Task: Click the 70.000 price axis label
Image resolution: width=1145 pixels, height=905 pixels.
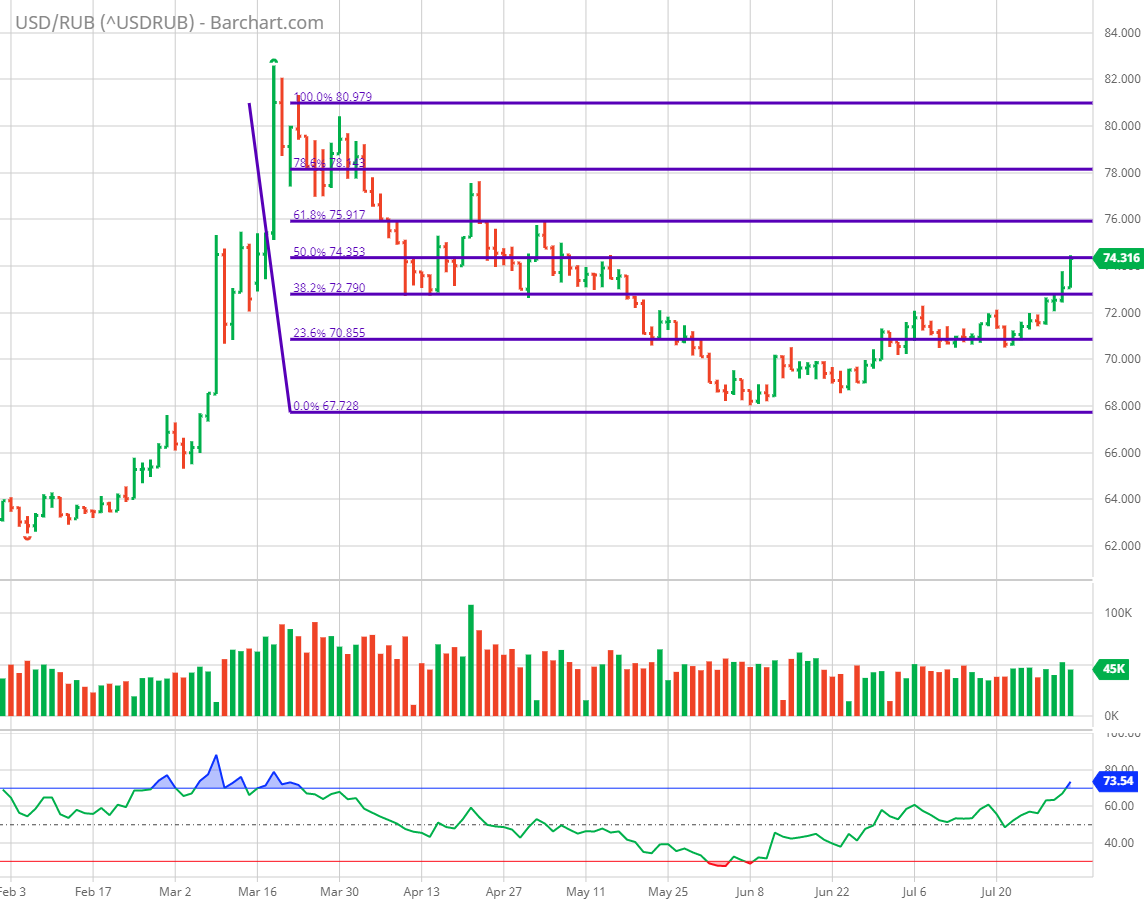Action: point(1122,359)
